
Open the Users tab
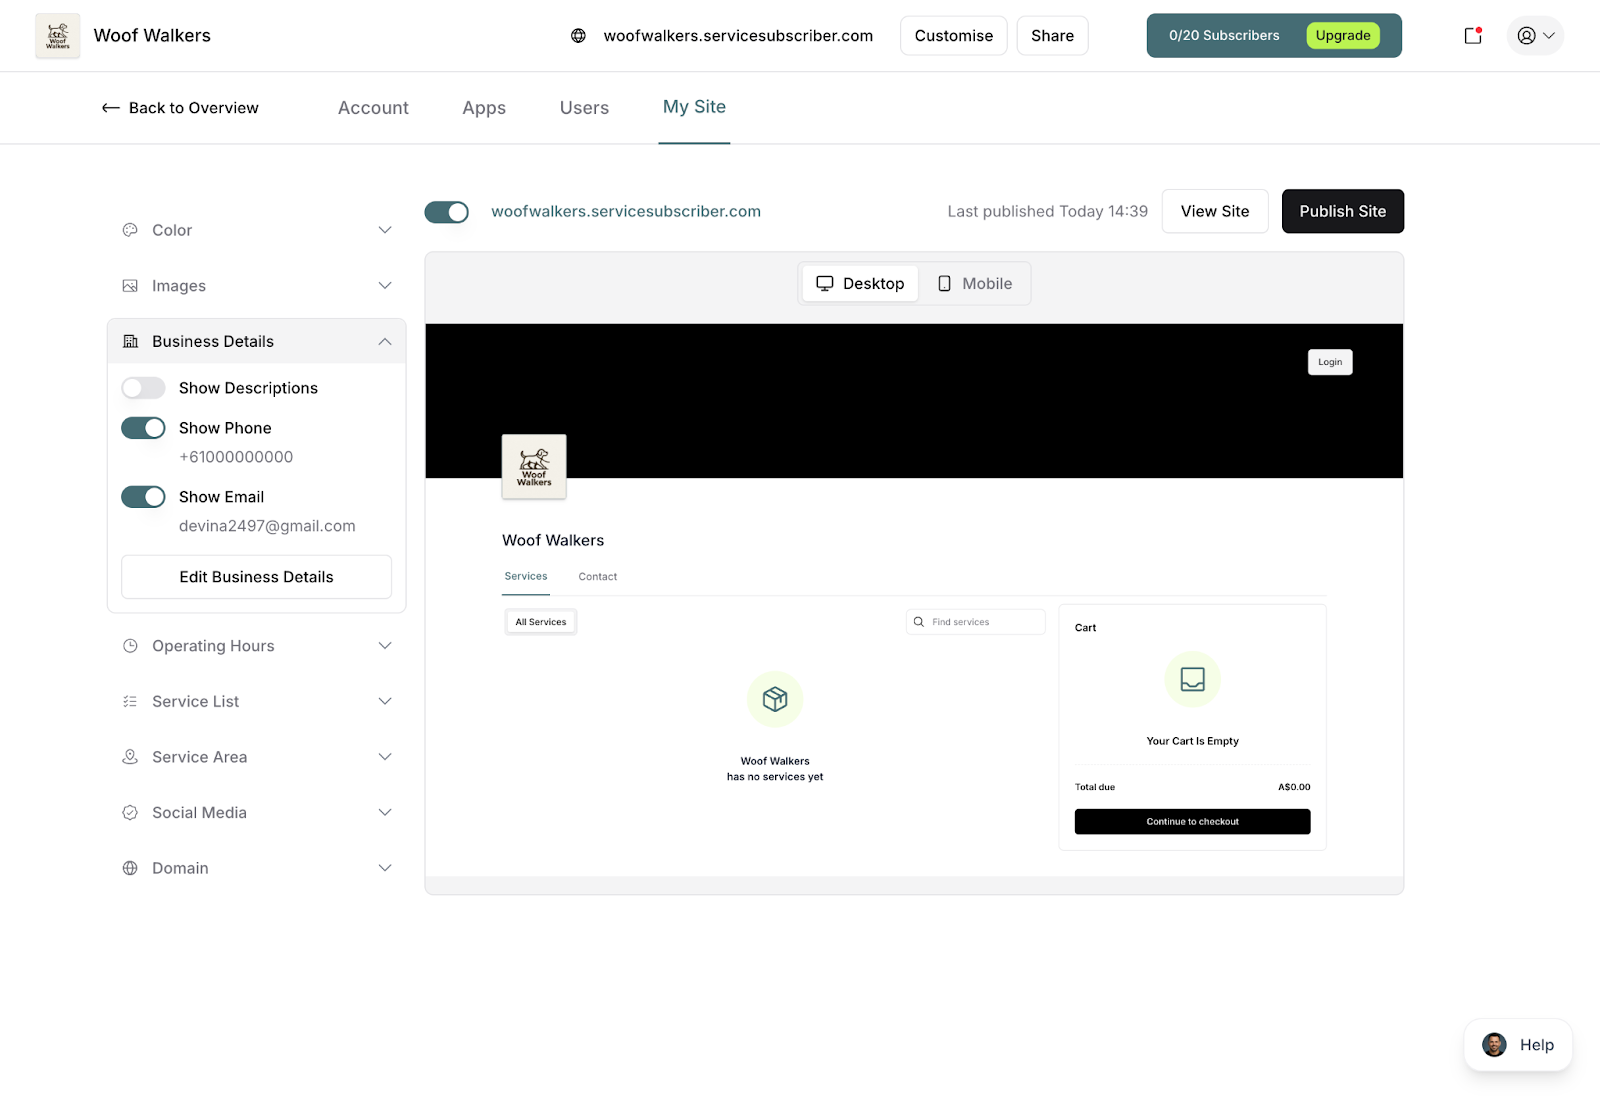point(584,108)
